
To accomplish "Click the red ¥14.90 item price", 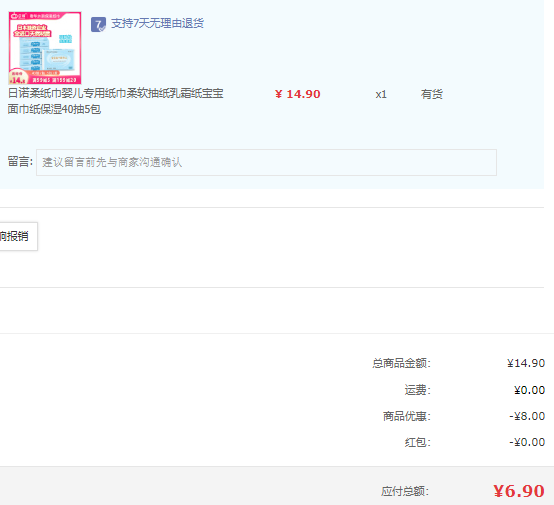I will click(x=297, y=94).
